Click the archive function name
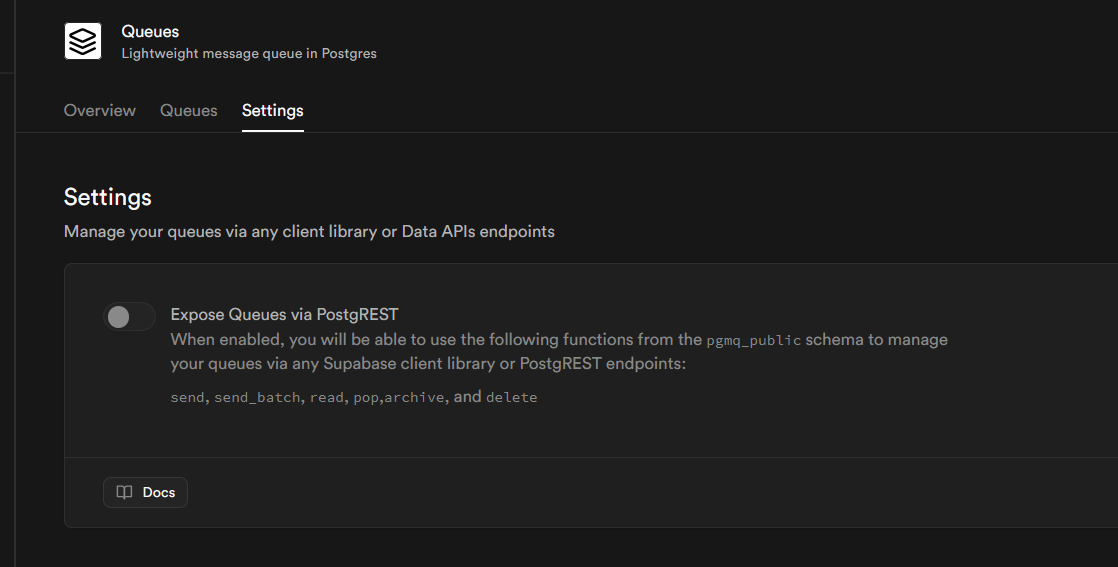1118x567 pixels. [x=414, y=398]
